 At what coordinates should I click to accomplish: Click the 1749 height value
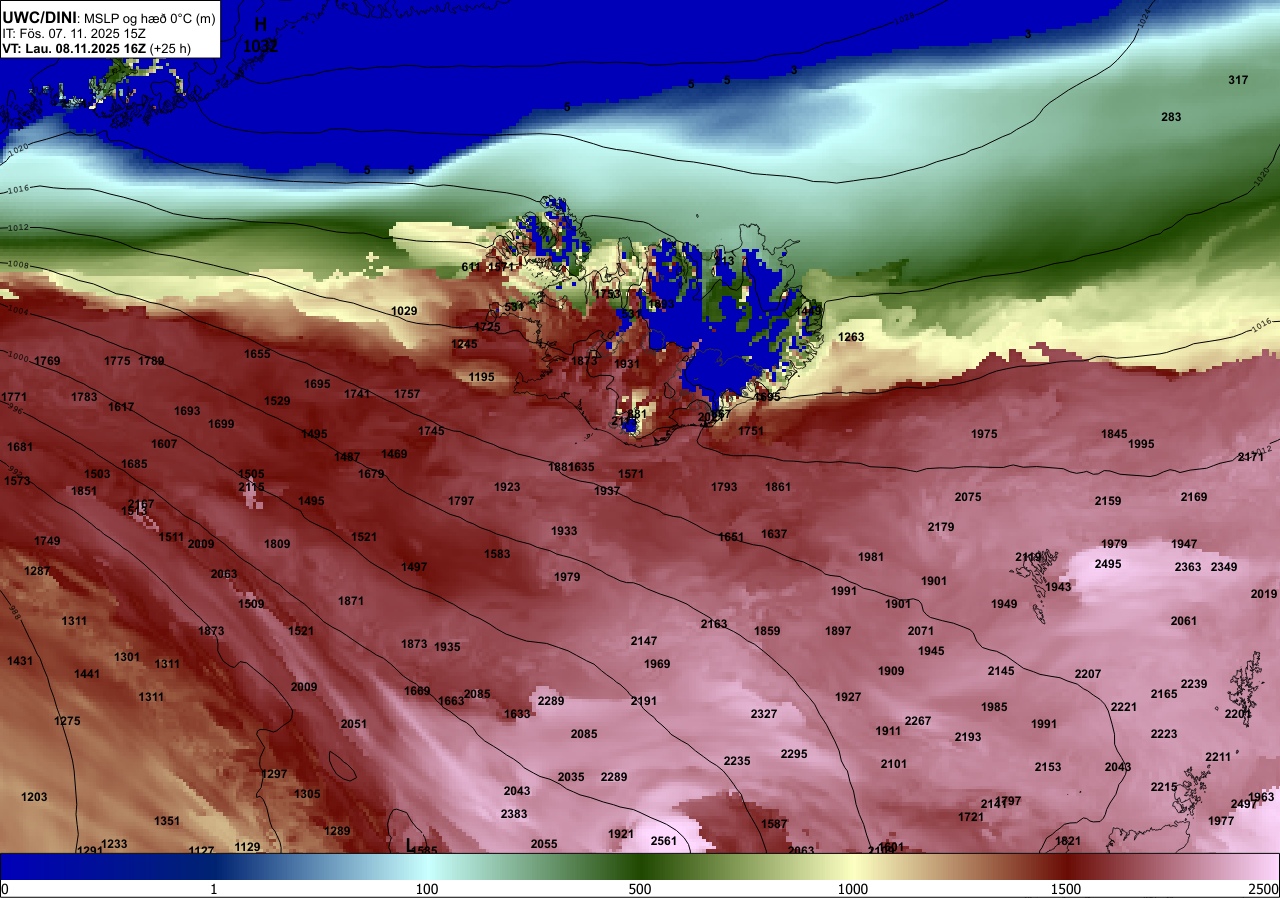pyautogui.click(x=47, y=541)
